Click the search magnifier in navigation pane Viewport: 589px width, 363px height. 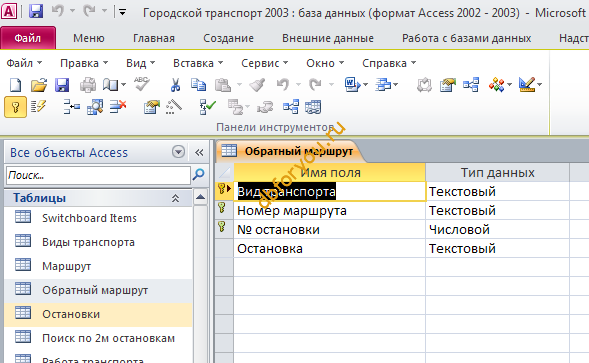[x=198, y=175]
